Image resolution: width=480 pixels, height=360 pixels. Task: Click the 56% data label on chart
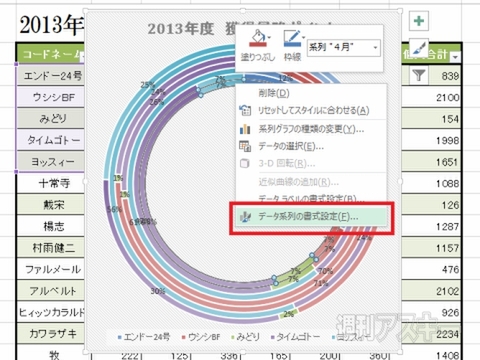click(114, 209)
